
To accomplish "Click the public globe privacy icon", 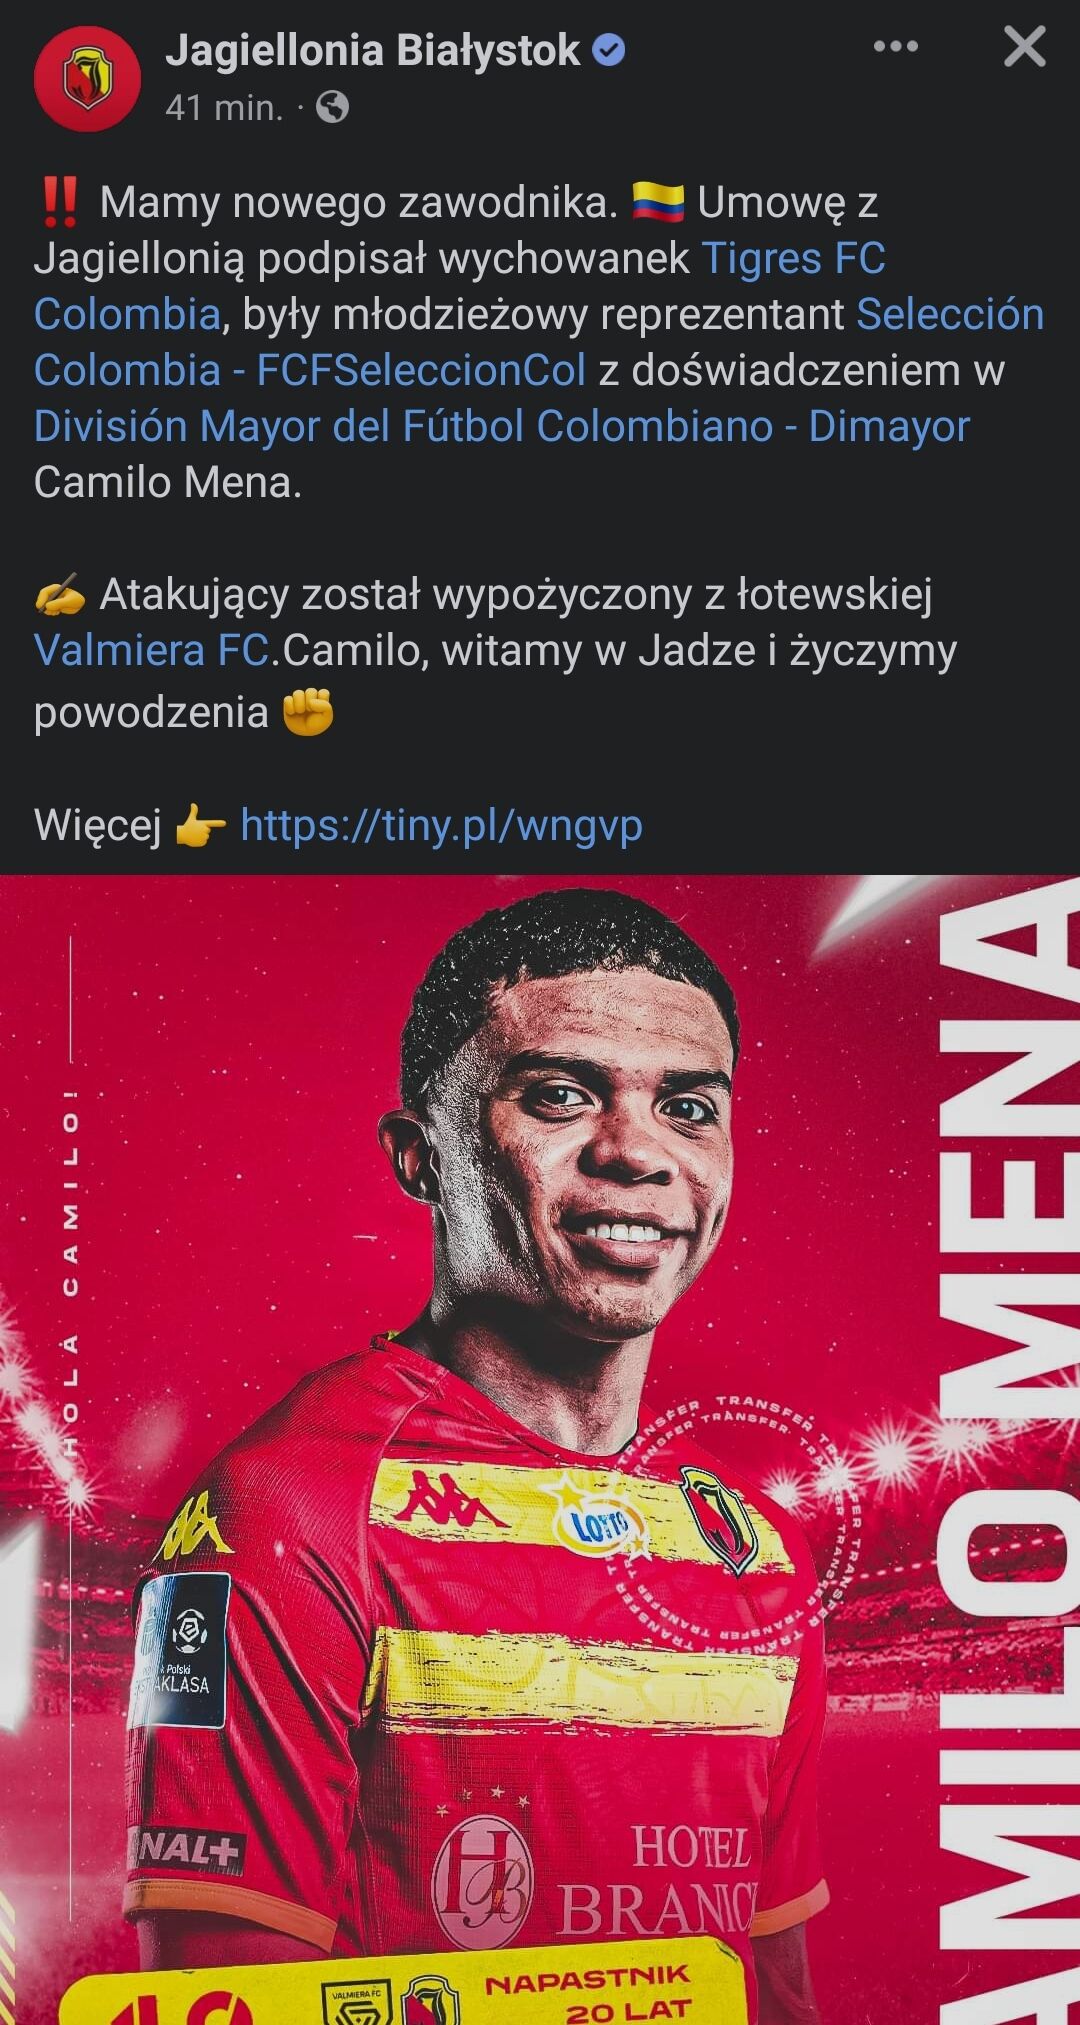I will 332,107.
